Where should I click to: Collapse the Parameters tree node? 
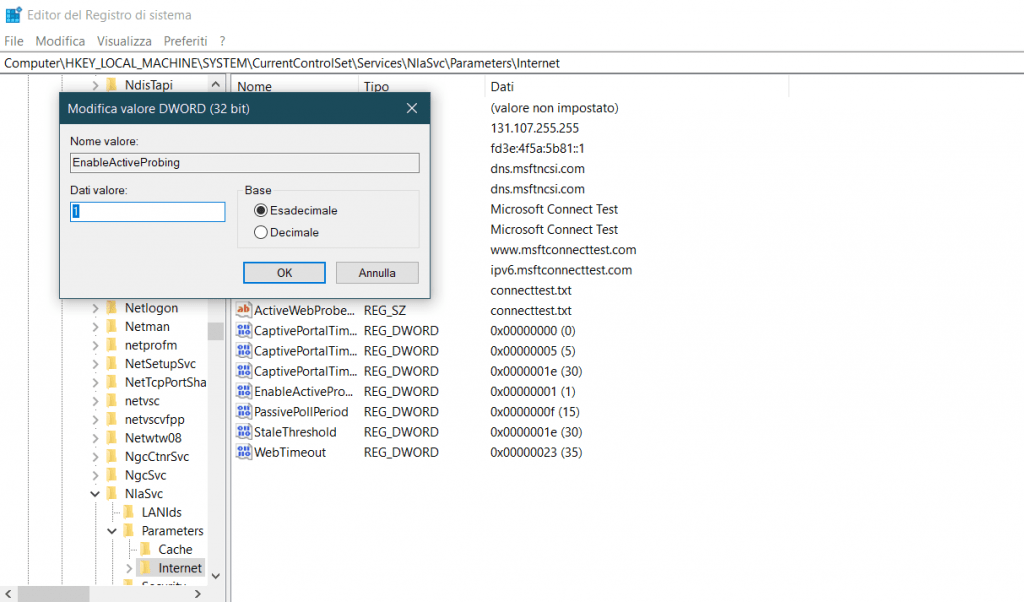tap(112, 531)
